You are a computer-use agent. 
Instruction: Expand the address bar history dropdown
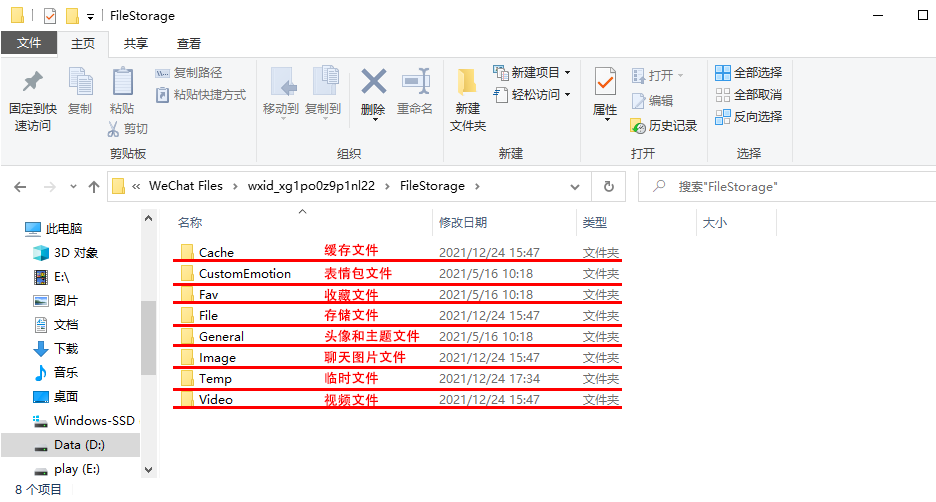point(574,186)
